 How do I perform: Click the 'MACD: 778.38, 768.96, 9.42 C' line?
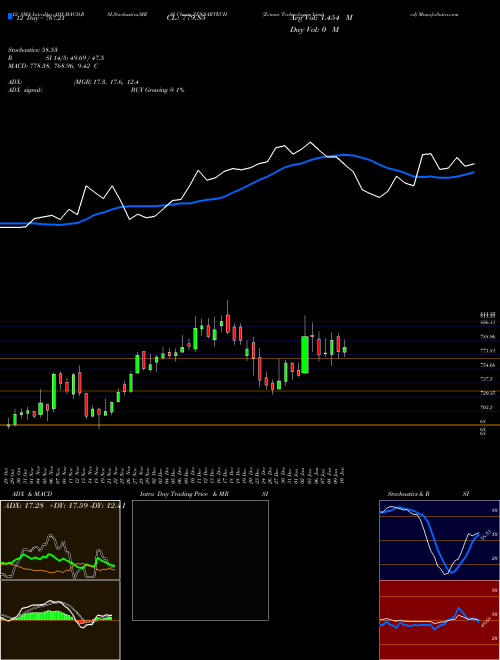[53, 66]
